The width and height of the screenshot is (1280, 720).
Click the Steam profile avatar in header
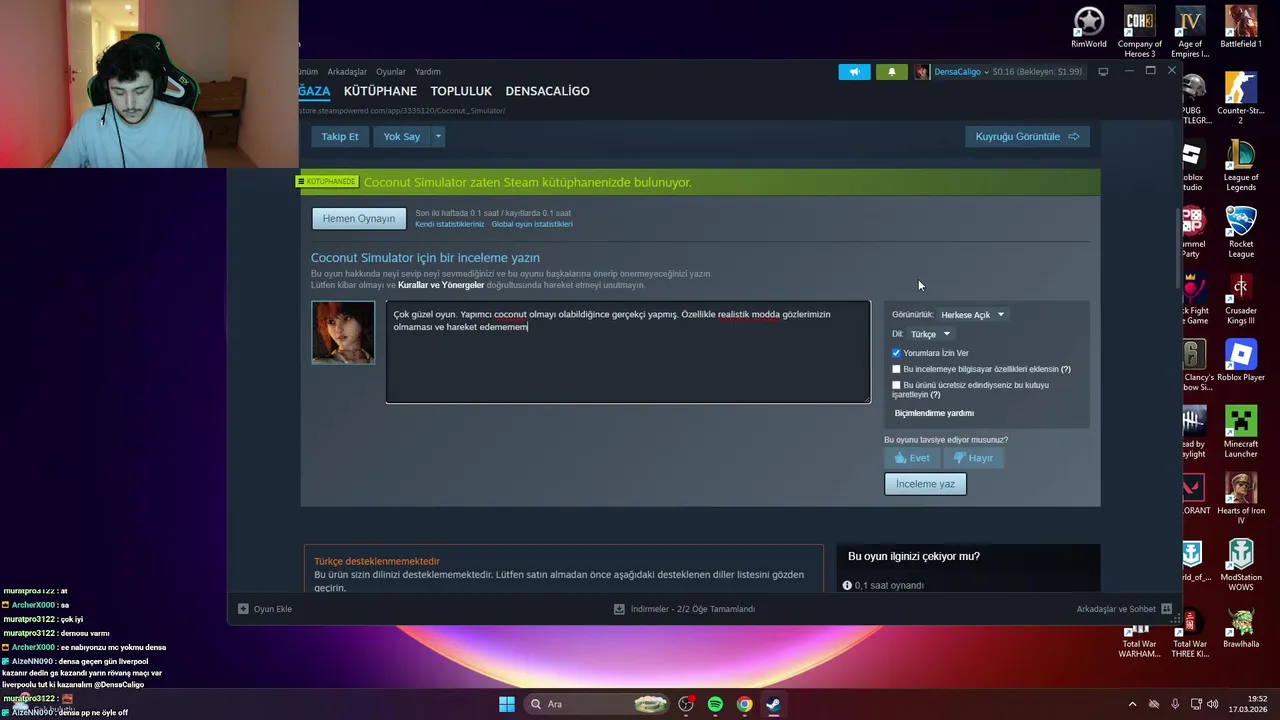(921, 72)
